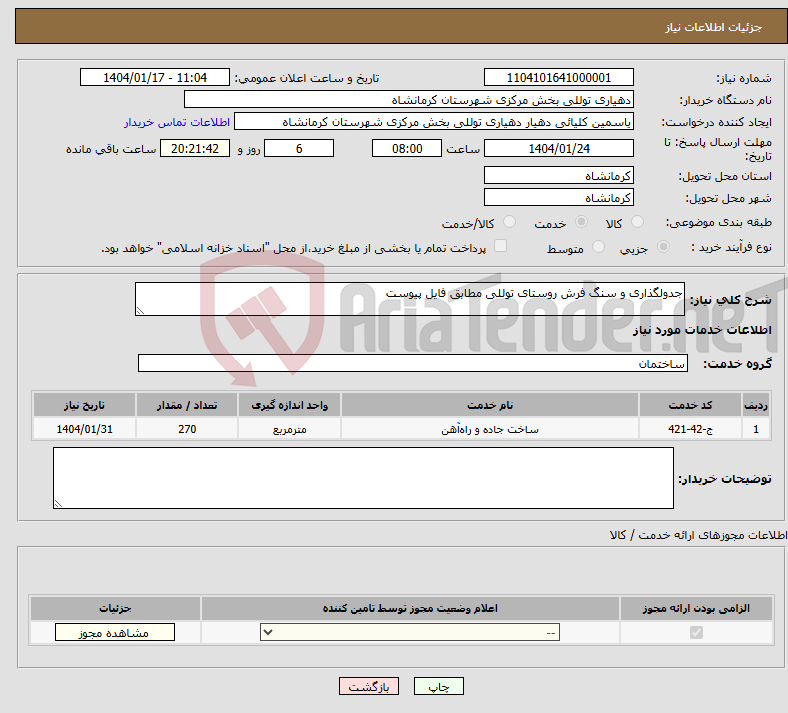Click the توضیحات خریدار text area
The image size is (788, 713).
[363, 478]
